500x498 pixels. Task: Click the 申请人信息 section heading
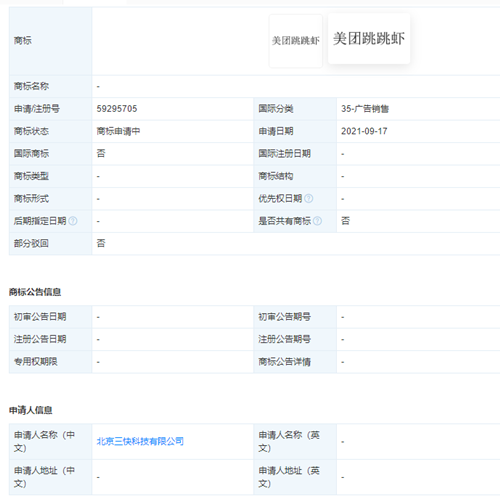(30, 410)
